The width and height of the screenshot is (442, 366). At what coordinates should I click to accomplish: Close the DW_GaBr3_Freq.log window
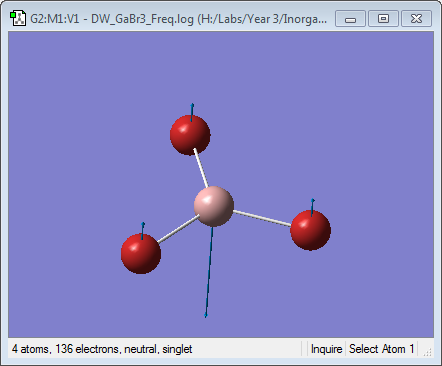coord(416,19)
